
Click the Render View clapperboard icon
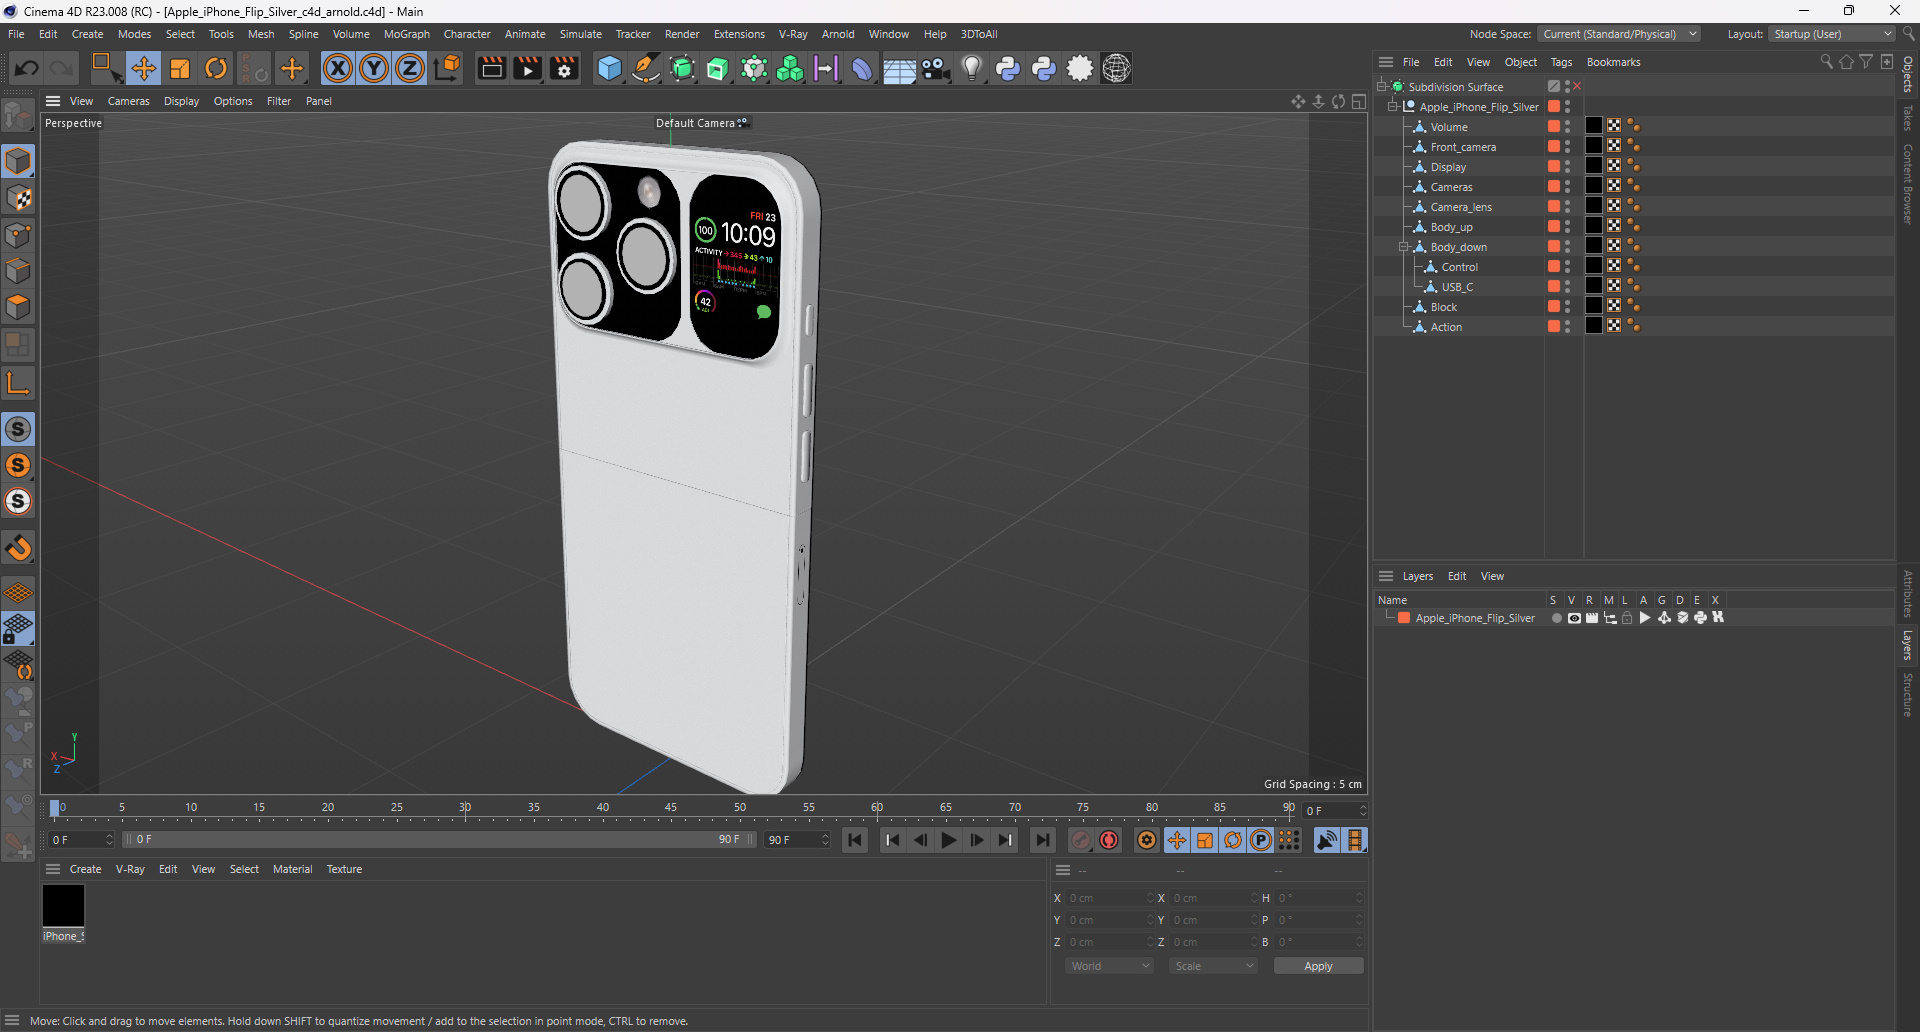click(x=491, y=68)
